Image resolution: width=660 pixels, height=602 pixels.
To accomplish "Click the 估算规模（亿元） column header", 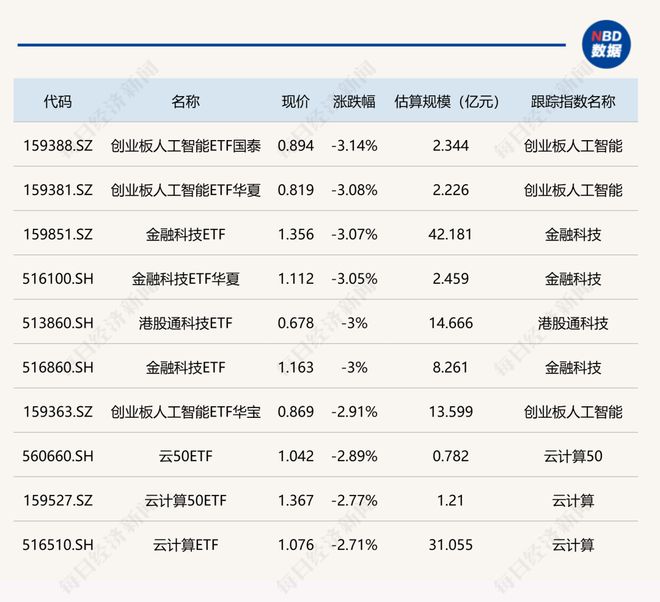I will [447, 101].
